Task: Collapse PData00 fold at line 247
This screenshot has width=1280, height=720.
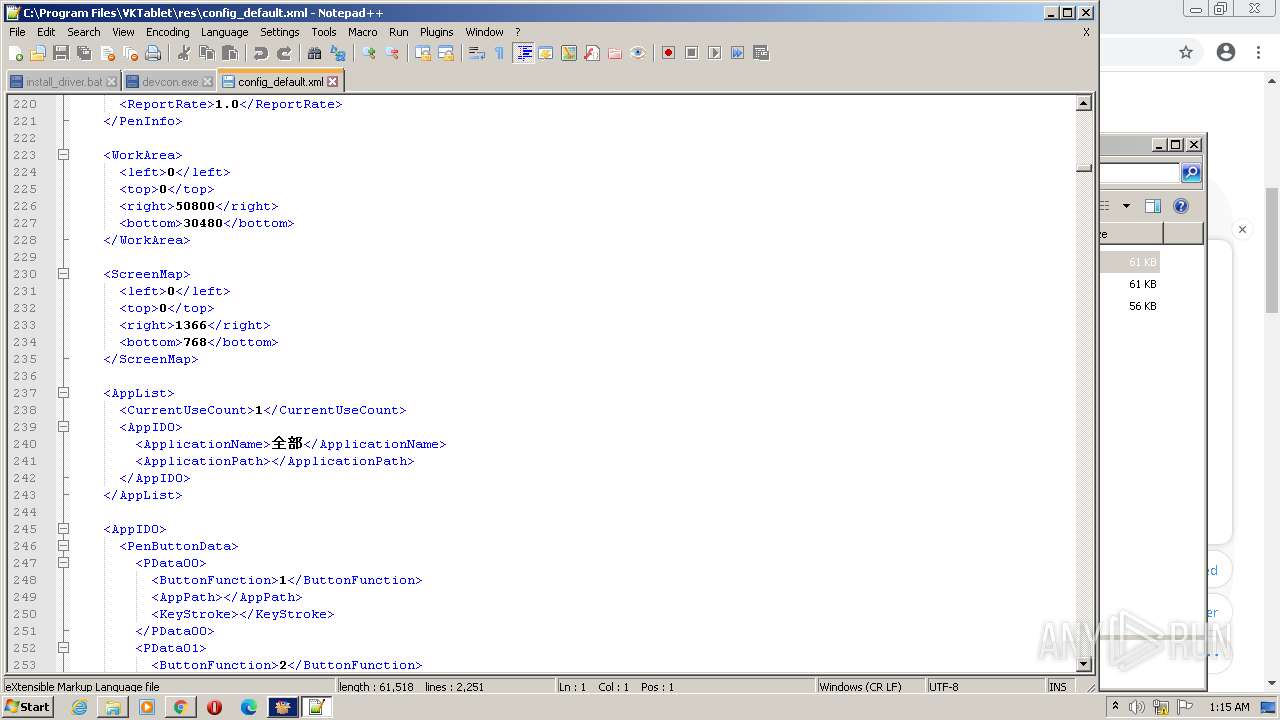Action: (63, 563)
